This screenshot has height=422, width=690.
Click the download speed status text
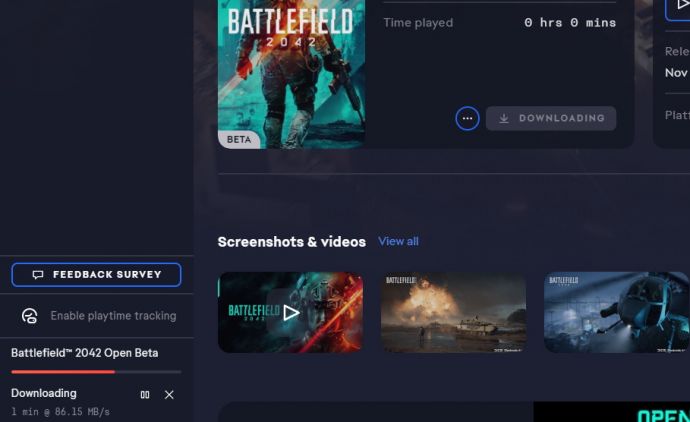[60, 411]
